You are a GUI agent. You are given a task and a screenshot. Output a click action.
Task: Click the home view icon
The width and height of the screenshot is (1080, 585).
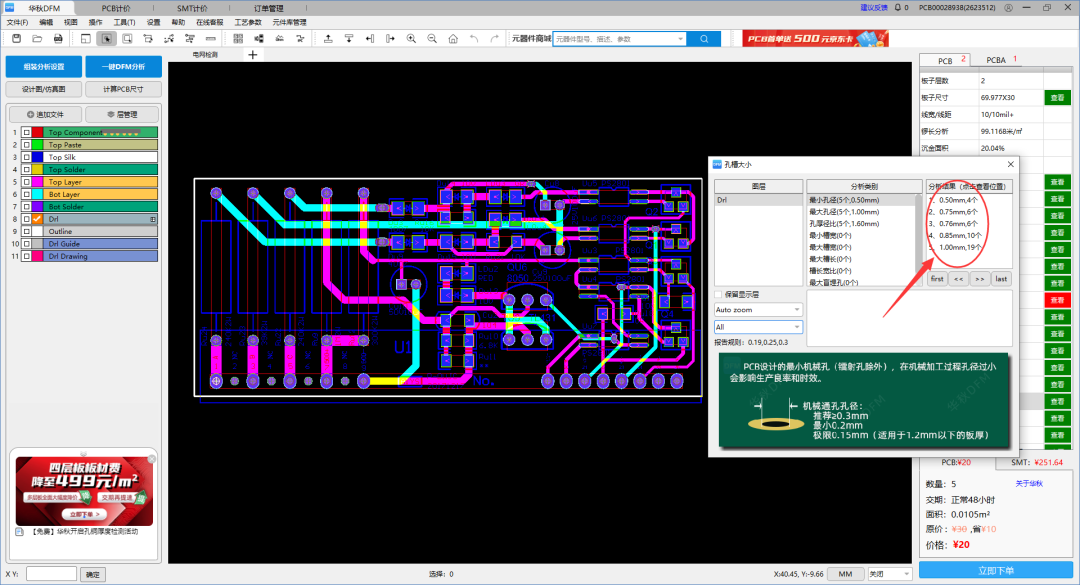pyautogui.click(x=453, y=38)
